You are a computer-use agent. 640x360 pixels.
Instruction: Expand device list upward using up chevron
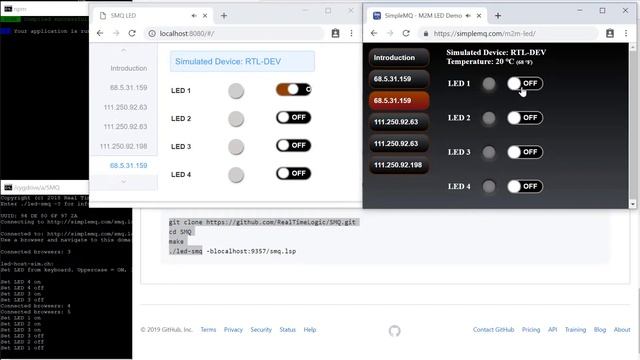(124, 50)
